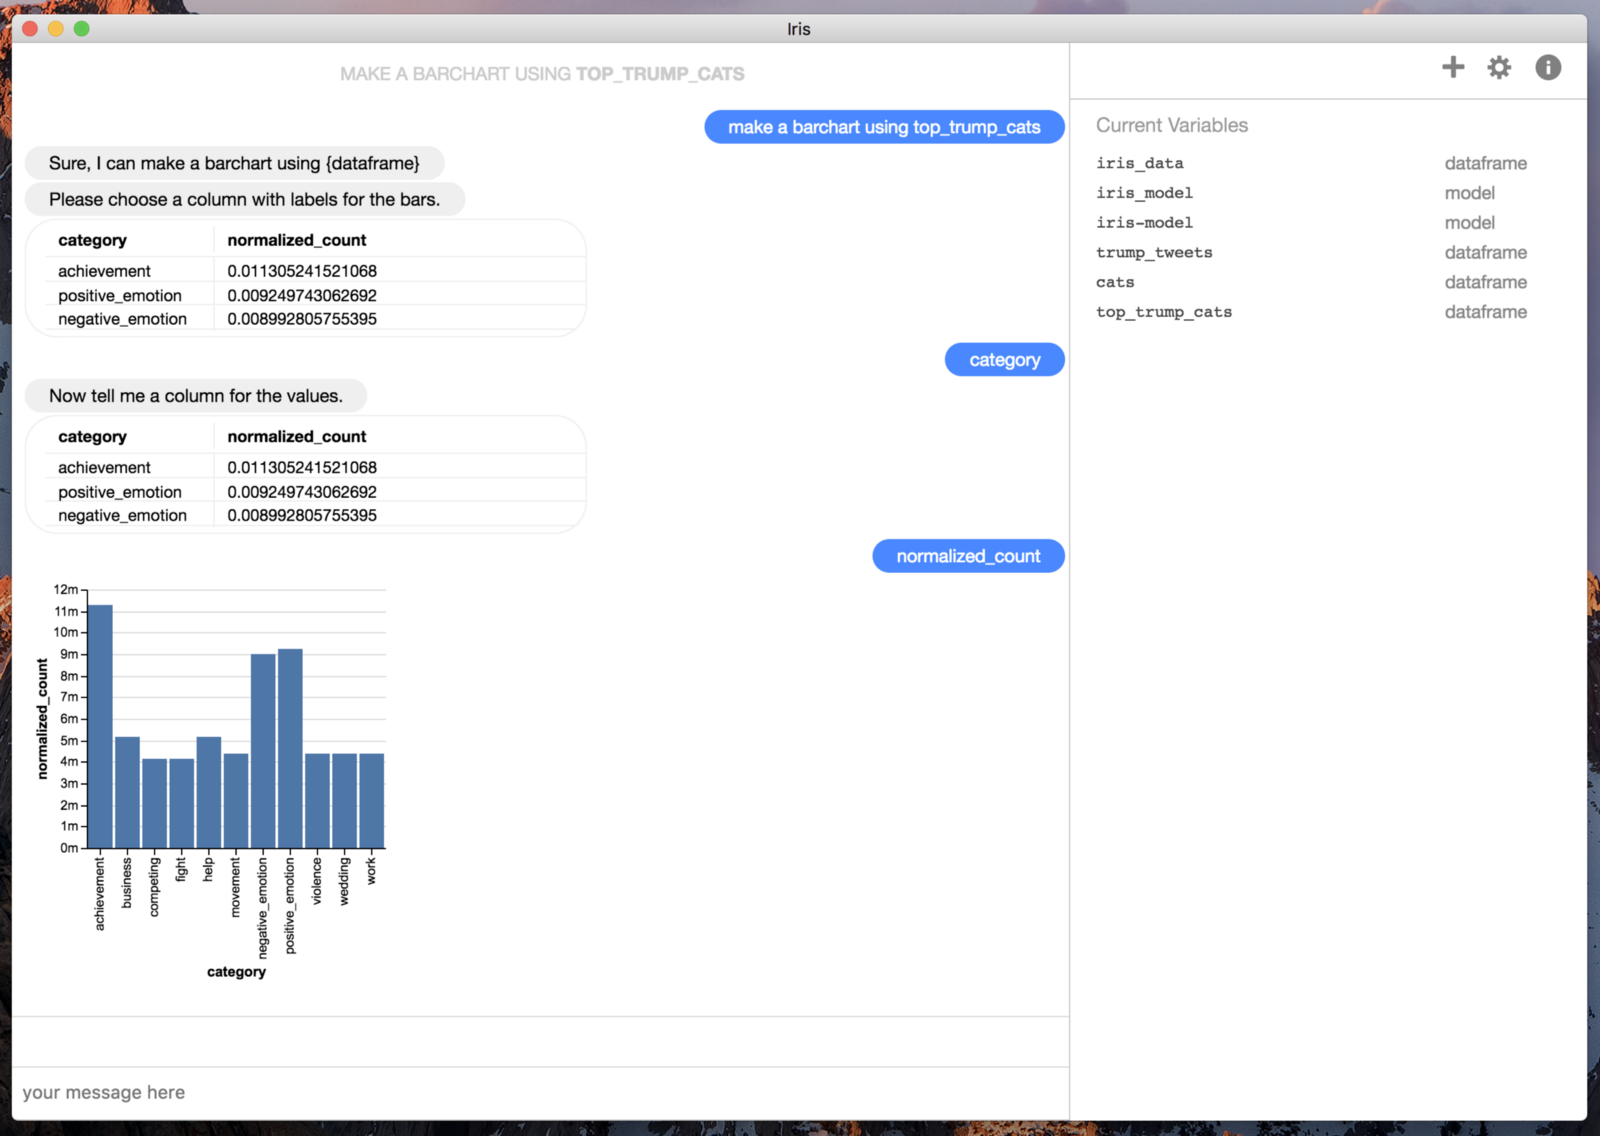The width and height of the screenshot is (1600, 1136).
Task: Click the 'dataframe' type beside cats
Action: click(1486, 283)
